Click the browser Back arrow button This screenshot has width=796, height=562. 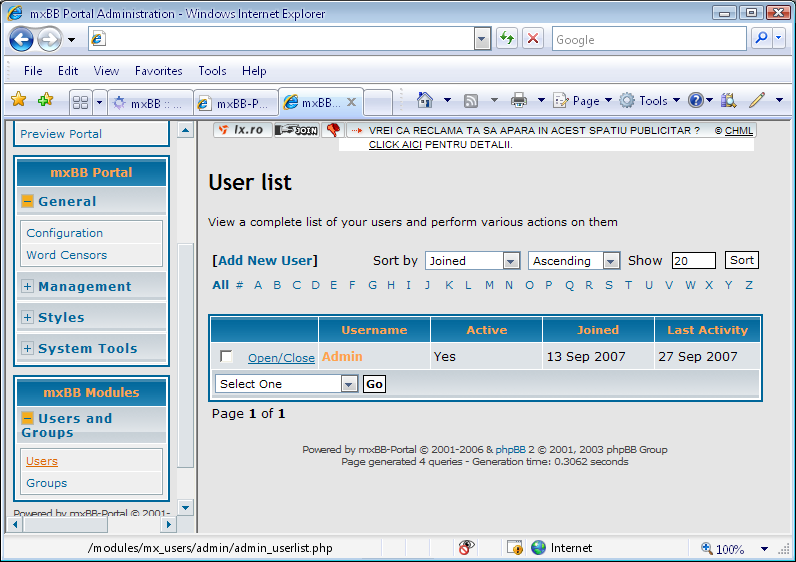tap(22, 39)
